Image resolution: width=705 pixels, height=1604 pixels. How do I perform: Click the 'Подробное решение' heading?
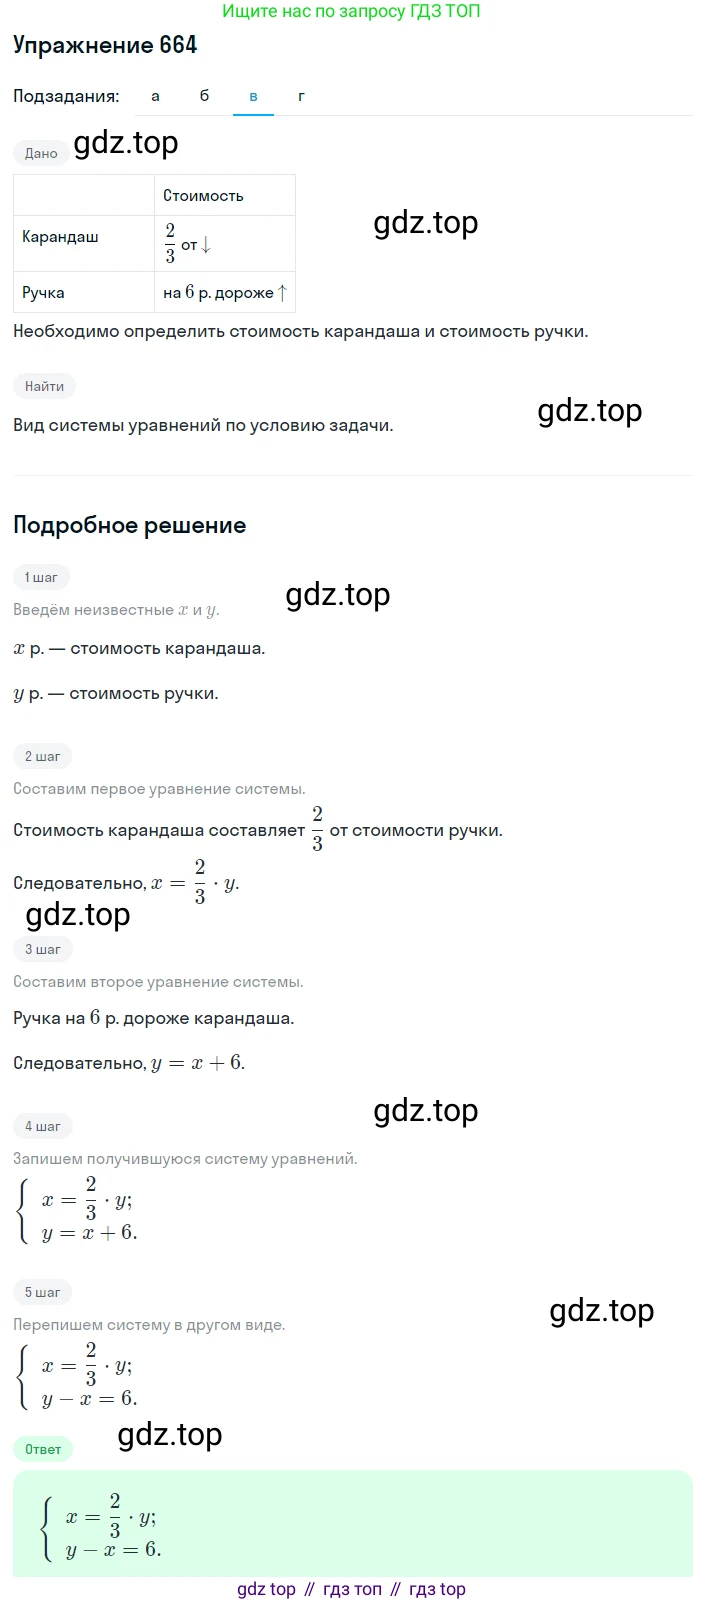click(x=130, y=525)
